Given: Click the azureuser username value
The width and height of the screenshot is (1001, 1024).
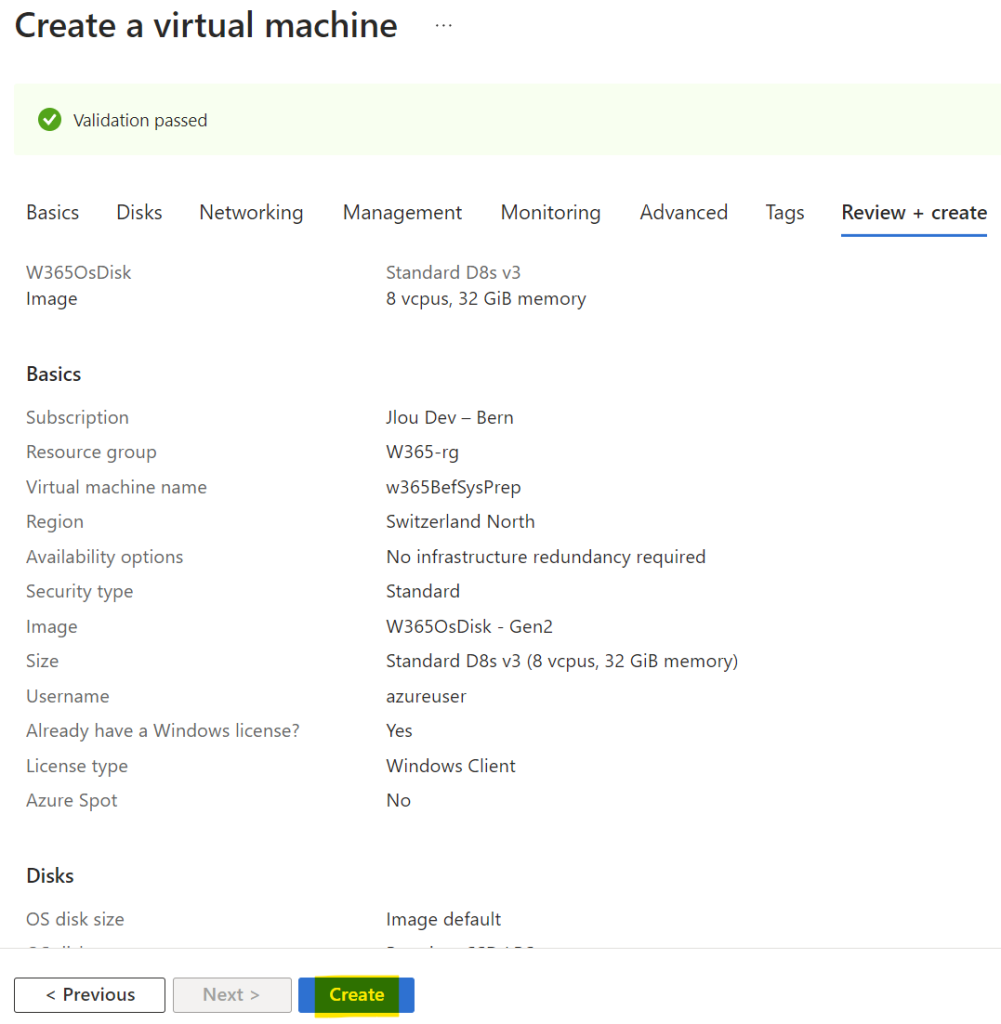Looking at the screenshot, I should pos(426,696).
